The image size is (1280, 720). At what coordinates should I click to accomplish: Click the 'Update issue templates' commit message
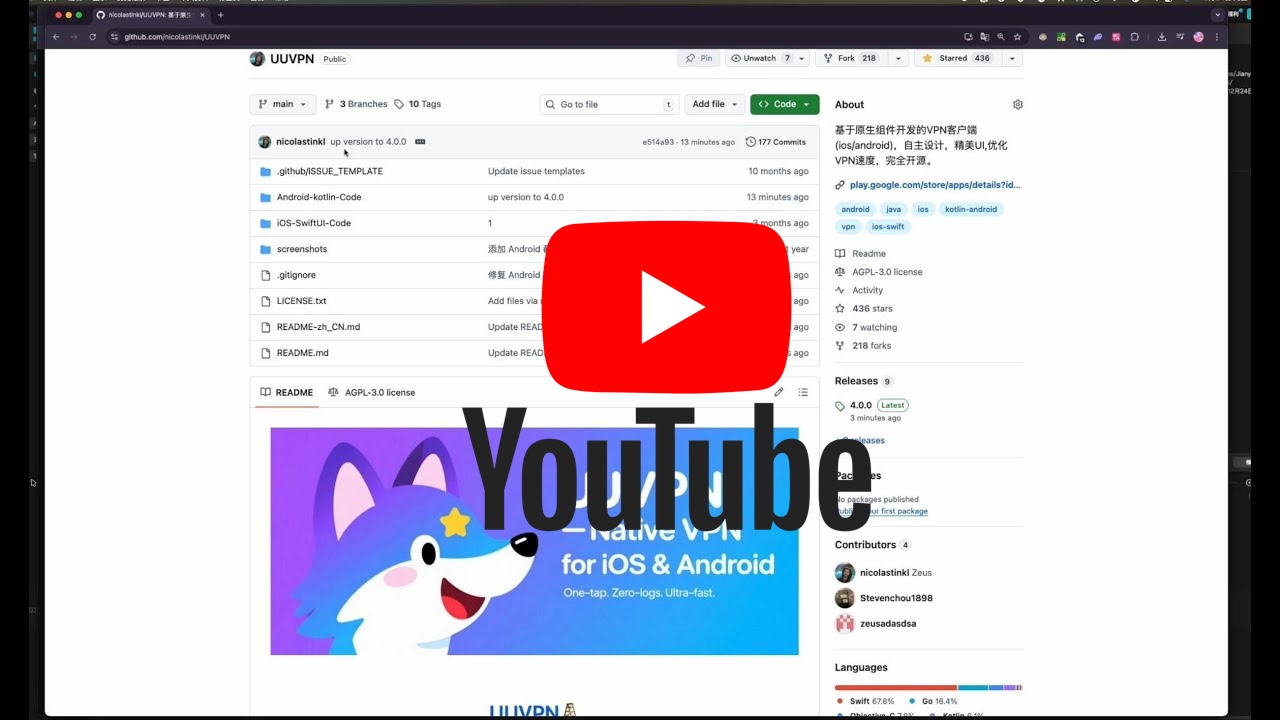tap(536, 171)
